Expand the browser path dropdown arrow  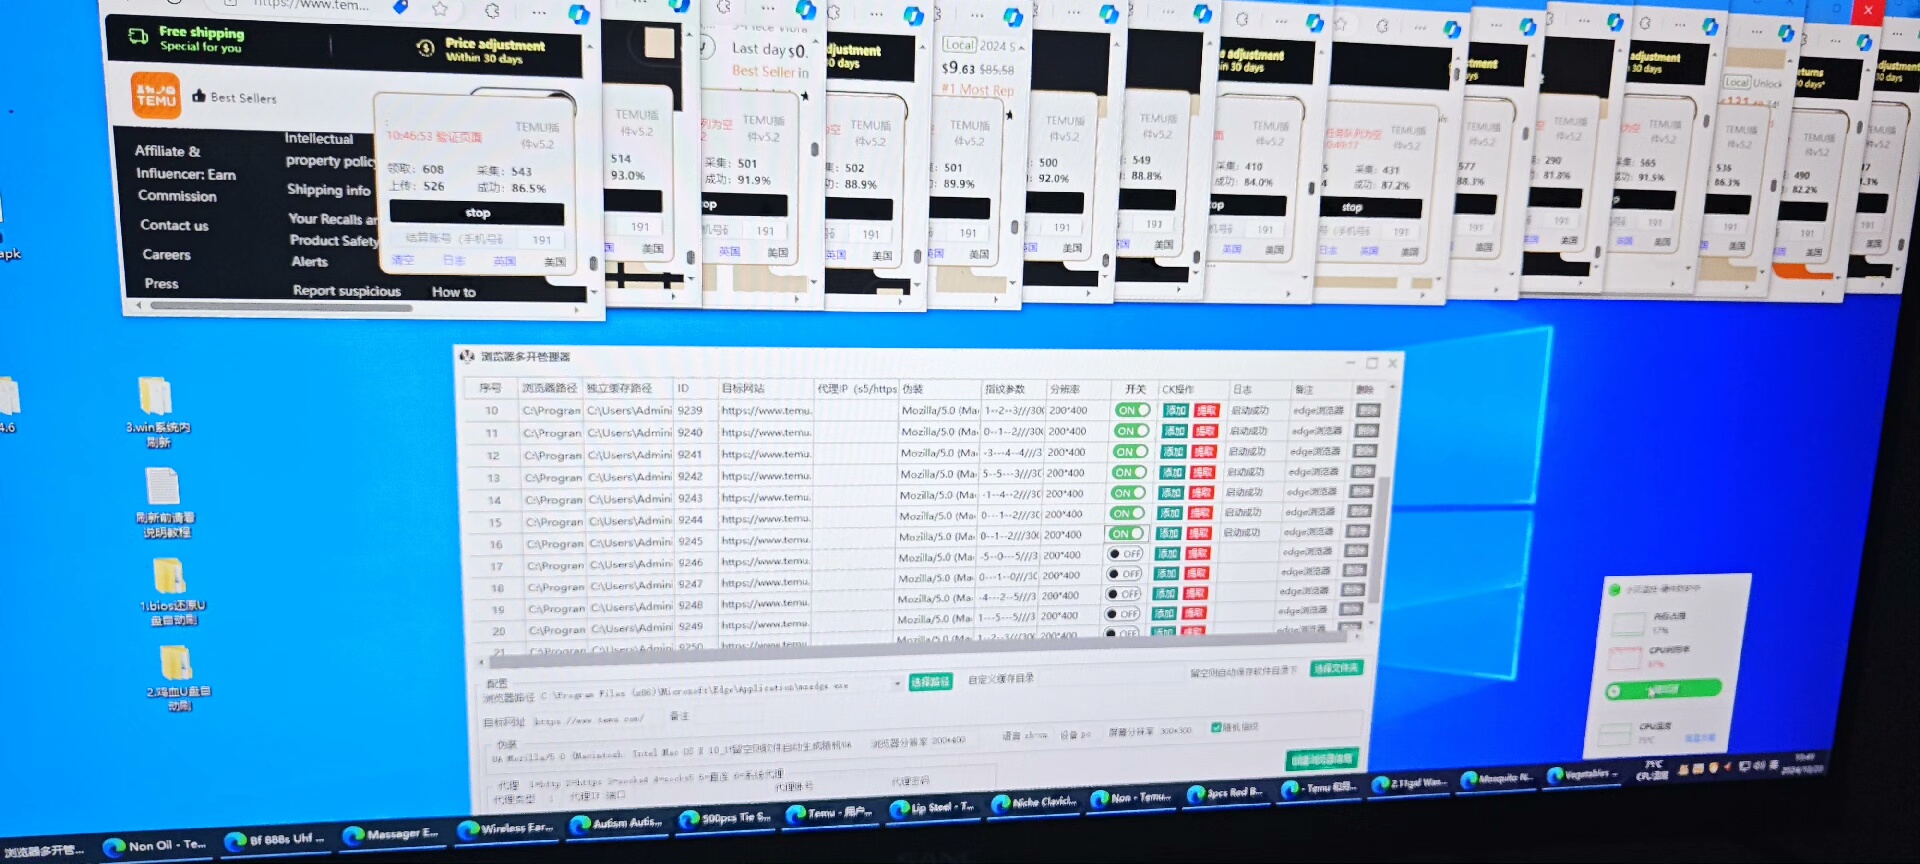[x=897, y=684]
